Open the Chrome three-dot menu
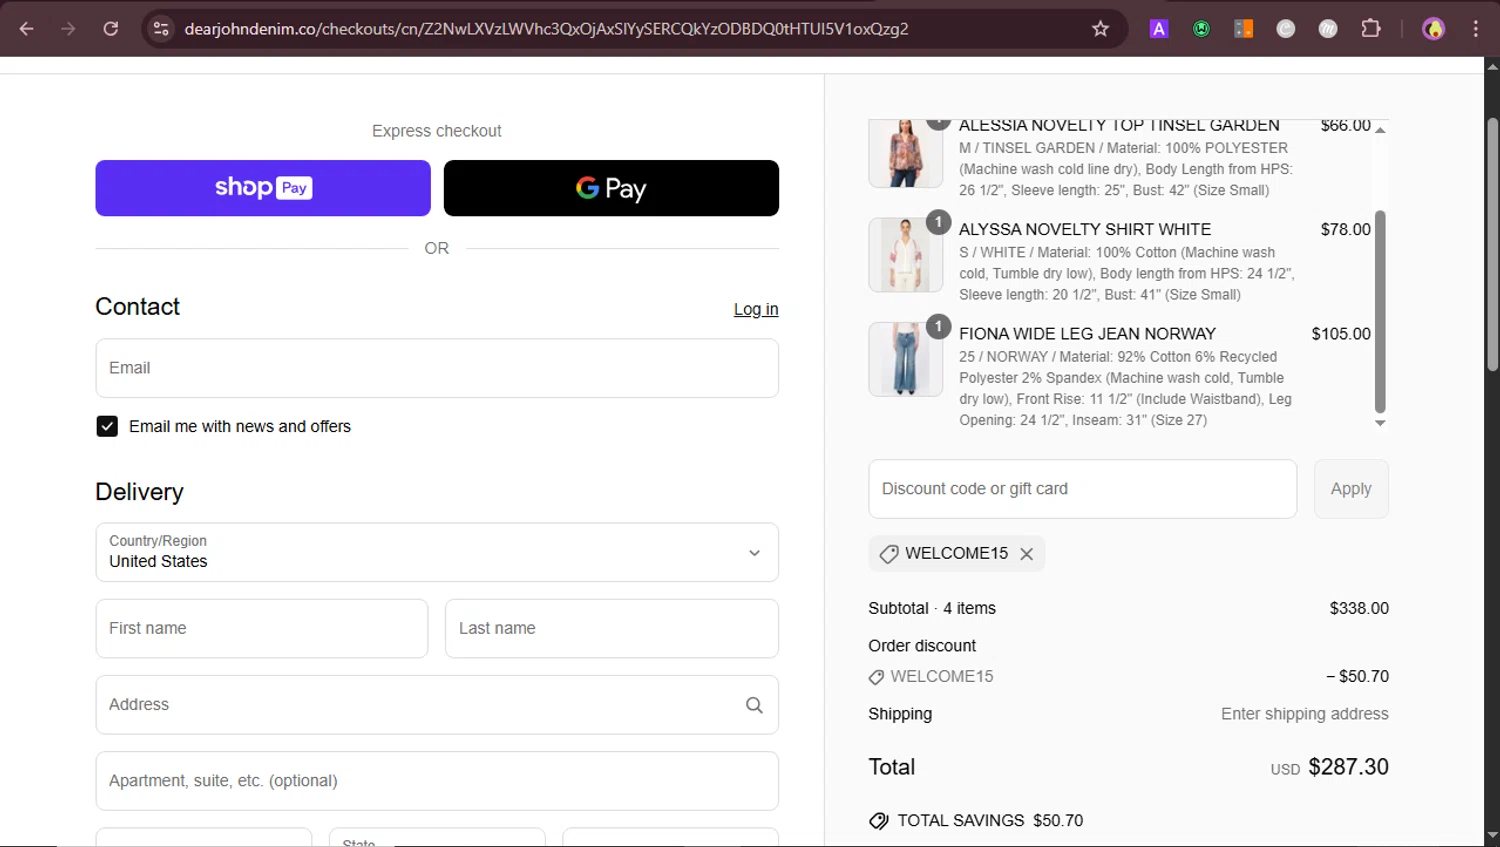The height and width of the screenshot is (847, 1500). tap(1475, 29)
